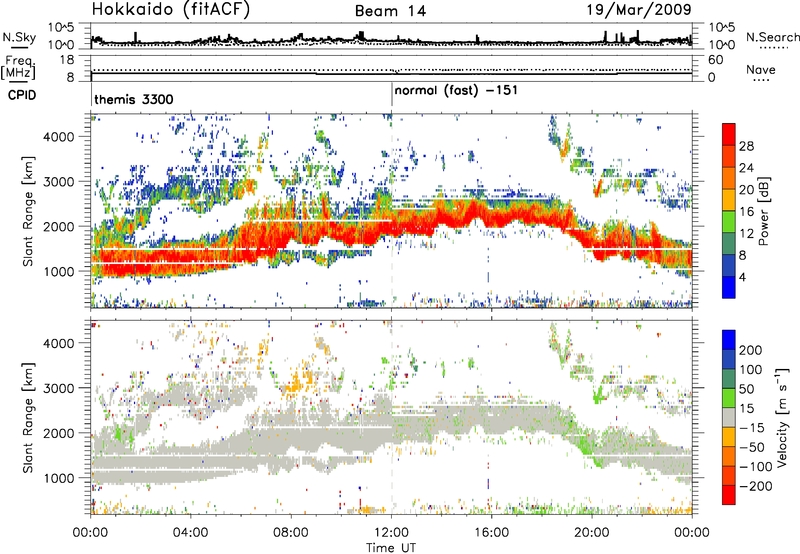
Task: Click the "Power [dB]" colorbar title
Action: coord(763,211)
